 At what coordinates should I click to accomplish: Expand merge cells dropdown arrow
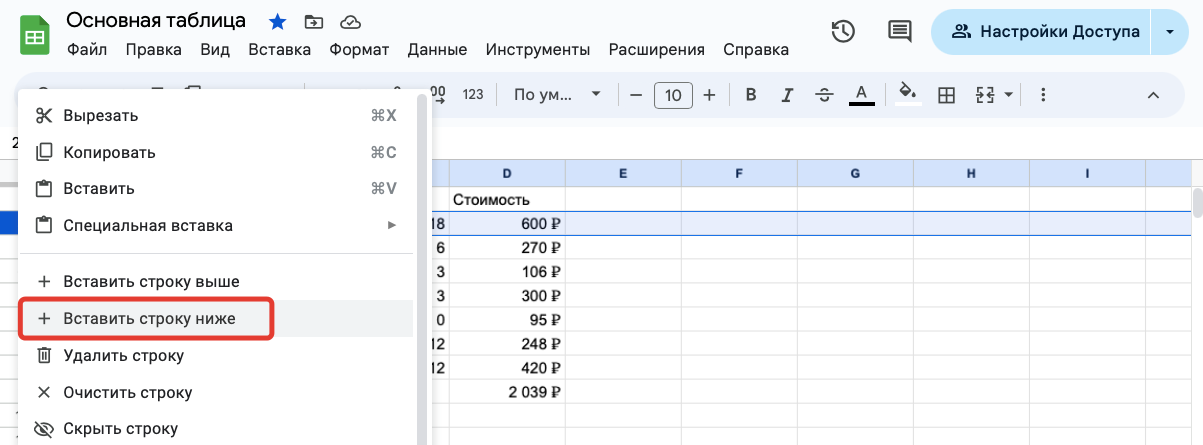click(x=1009, y=95)
